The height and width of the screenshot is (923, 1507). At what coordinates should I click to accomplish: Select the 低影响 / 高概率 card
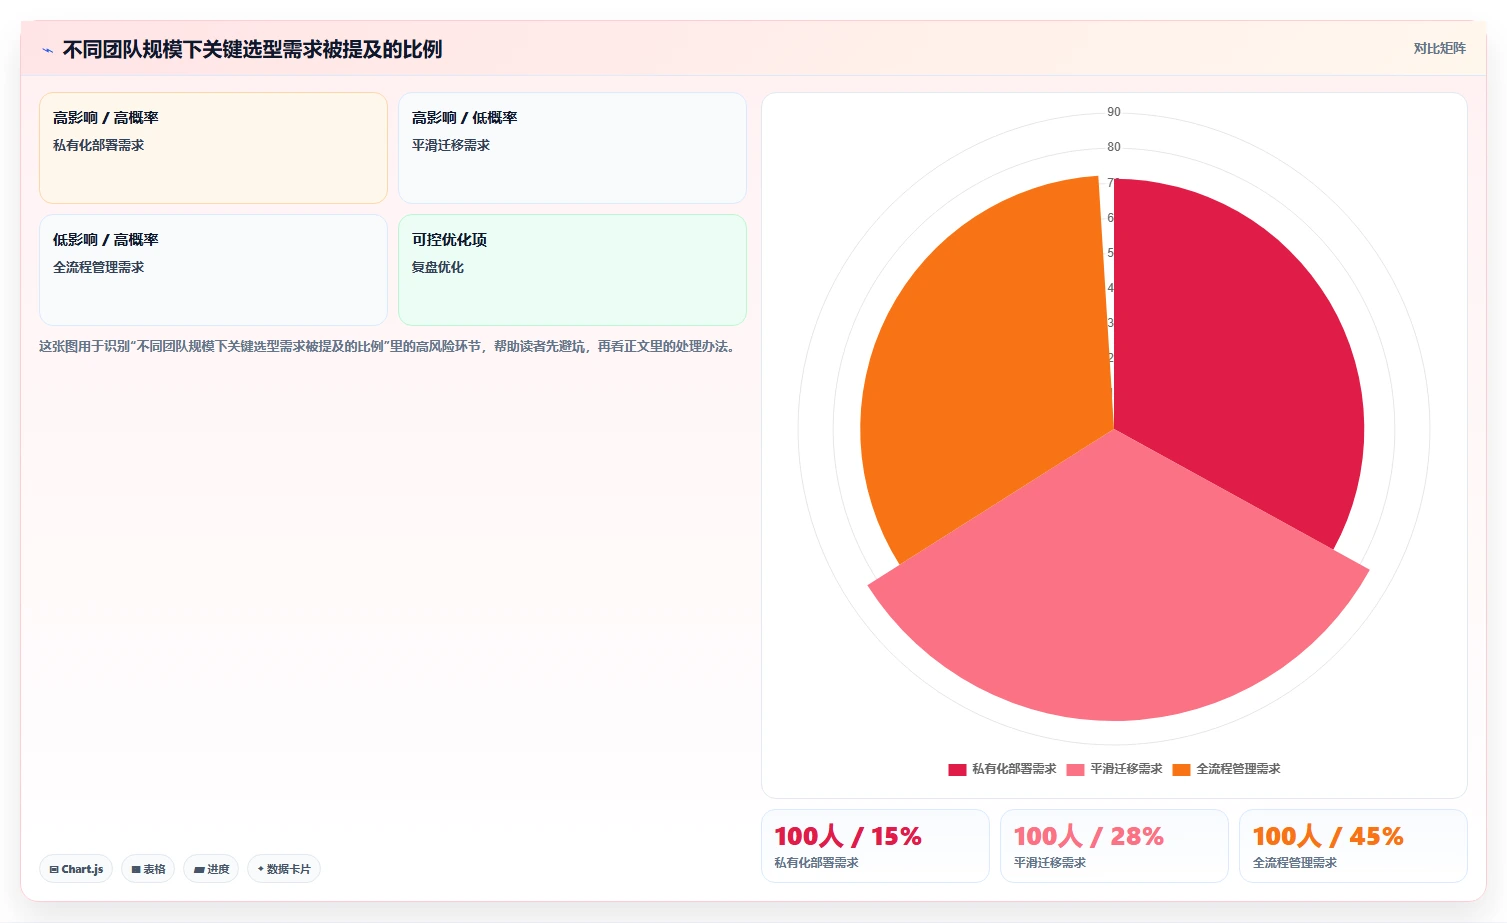coord(213,270)
